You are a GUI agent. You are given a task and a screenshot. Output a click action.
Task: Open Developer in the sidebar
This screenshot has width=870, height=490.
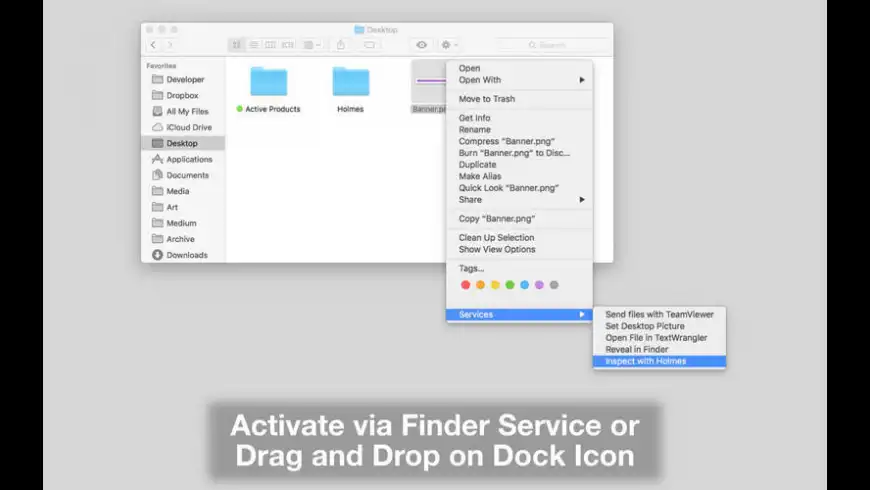click(x=183, y=79)
